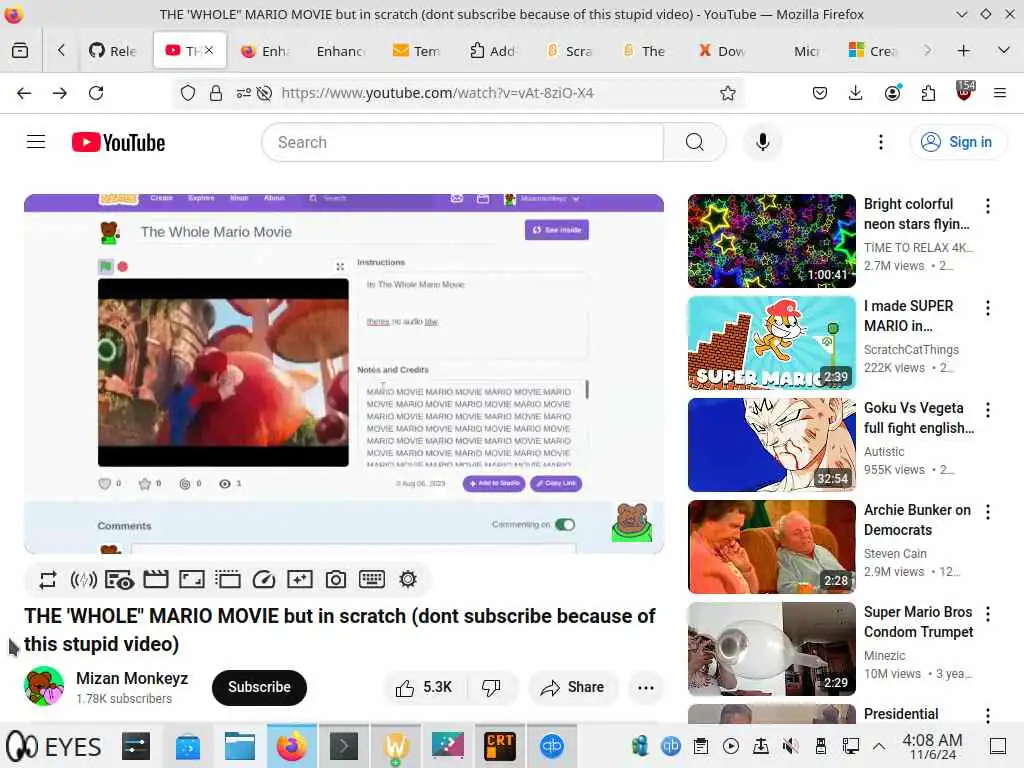Open options menu for Goku Vs Vegeta
This screenshot has height=768, width=1024.
pyautogui.click(x=988, y=410)
